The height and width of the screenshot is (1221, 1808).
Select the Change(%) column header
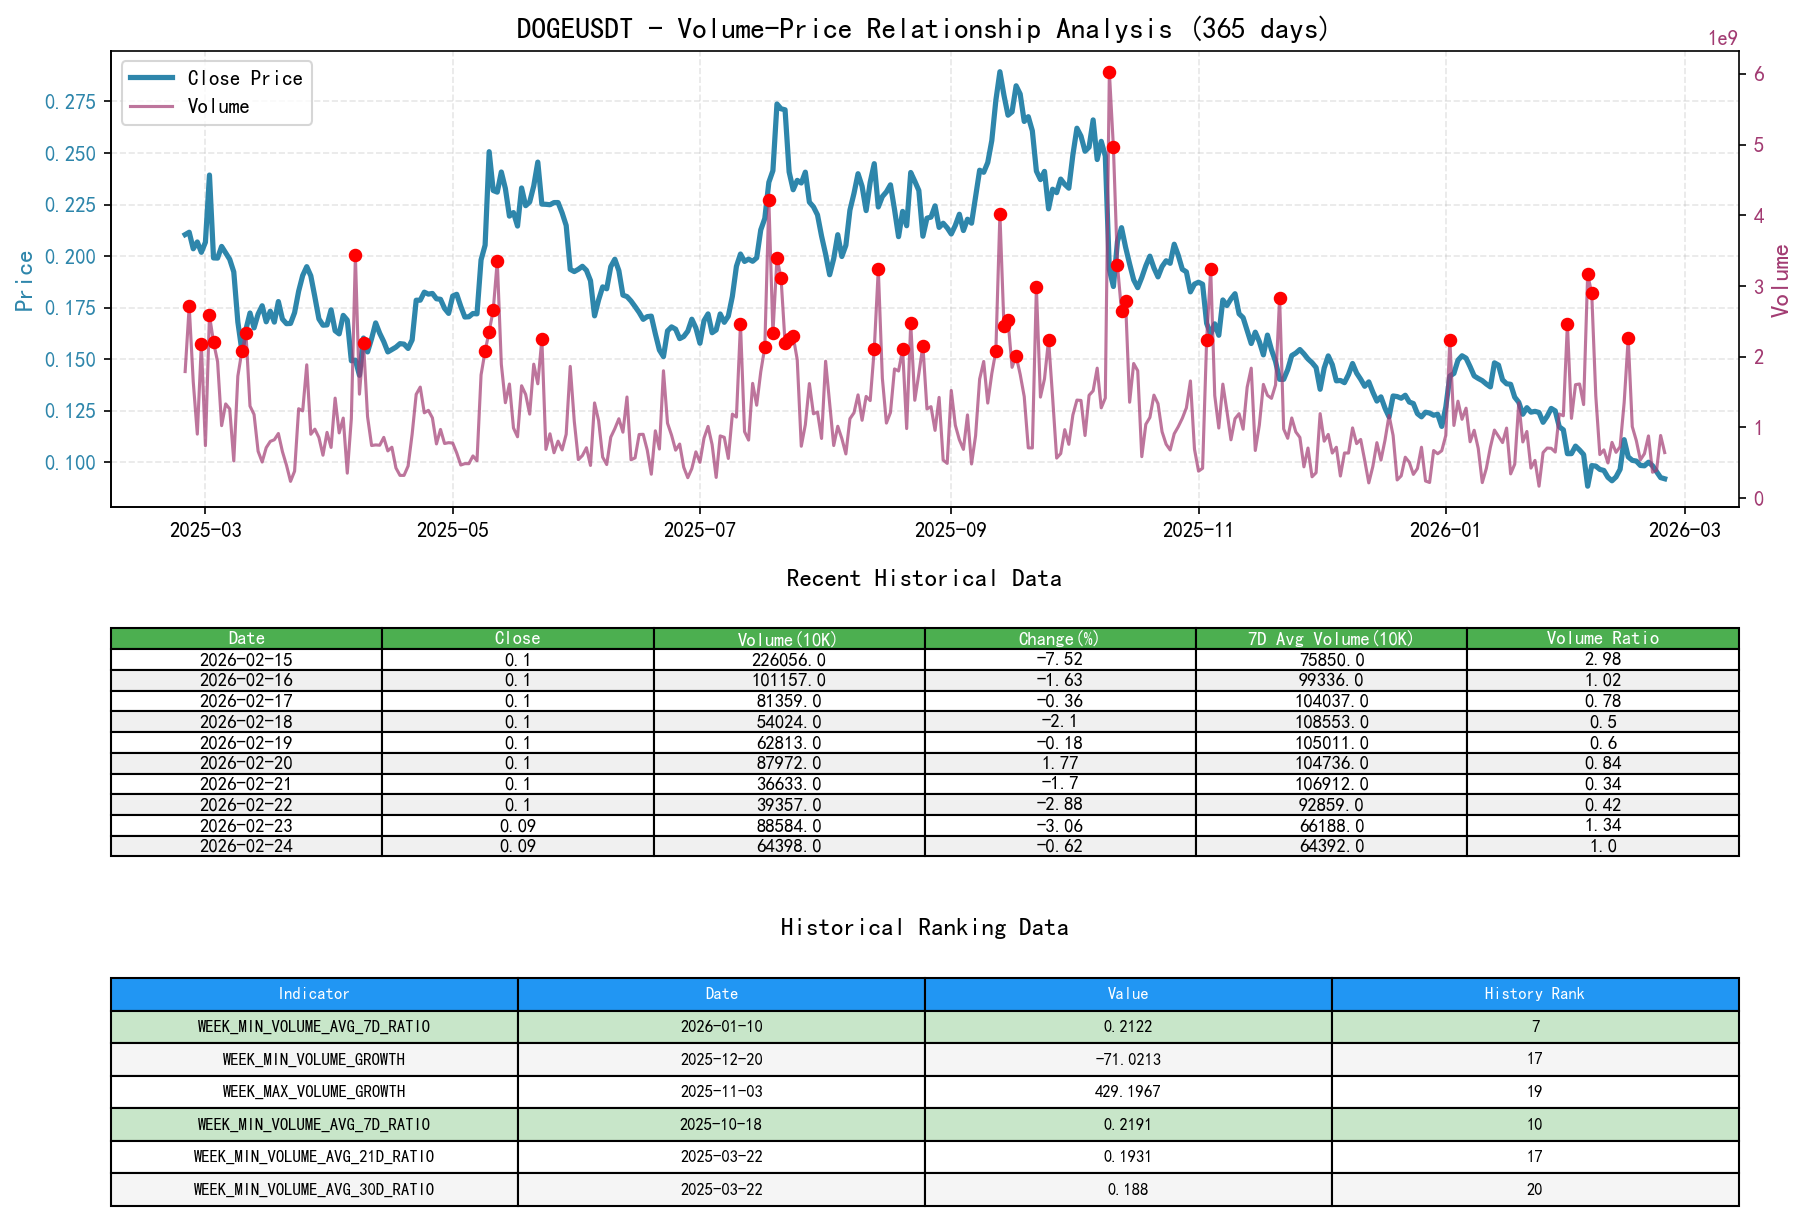tap(1057, 637)
